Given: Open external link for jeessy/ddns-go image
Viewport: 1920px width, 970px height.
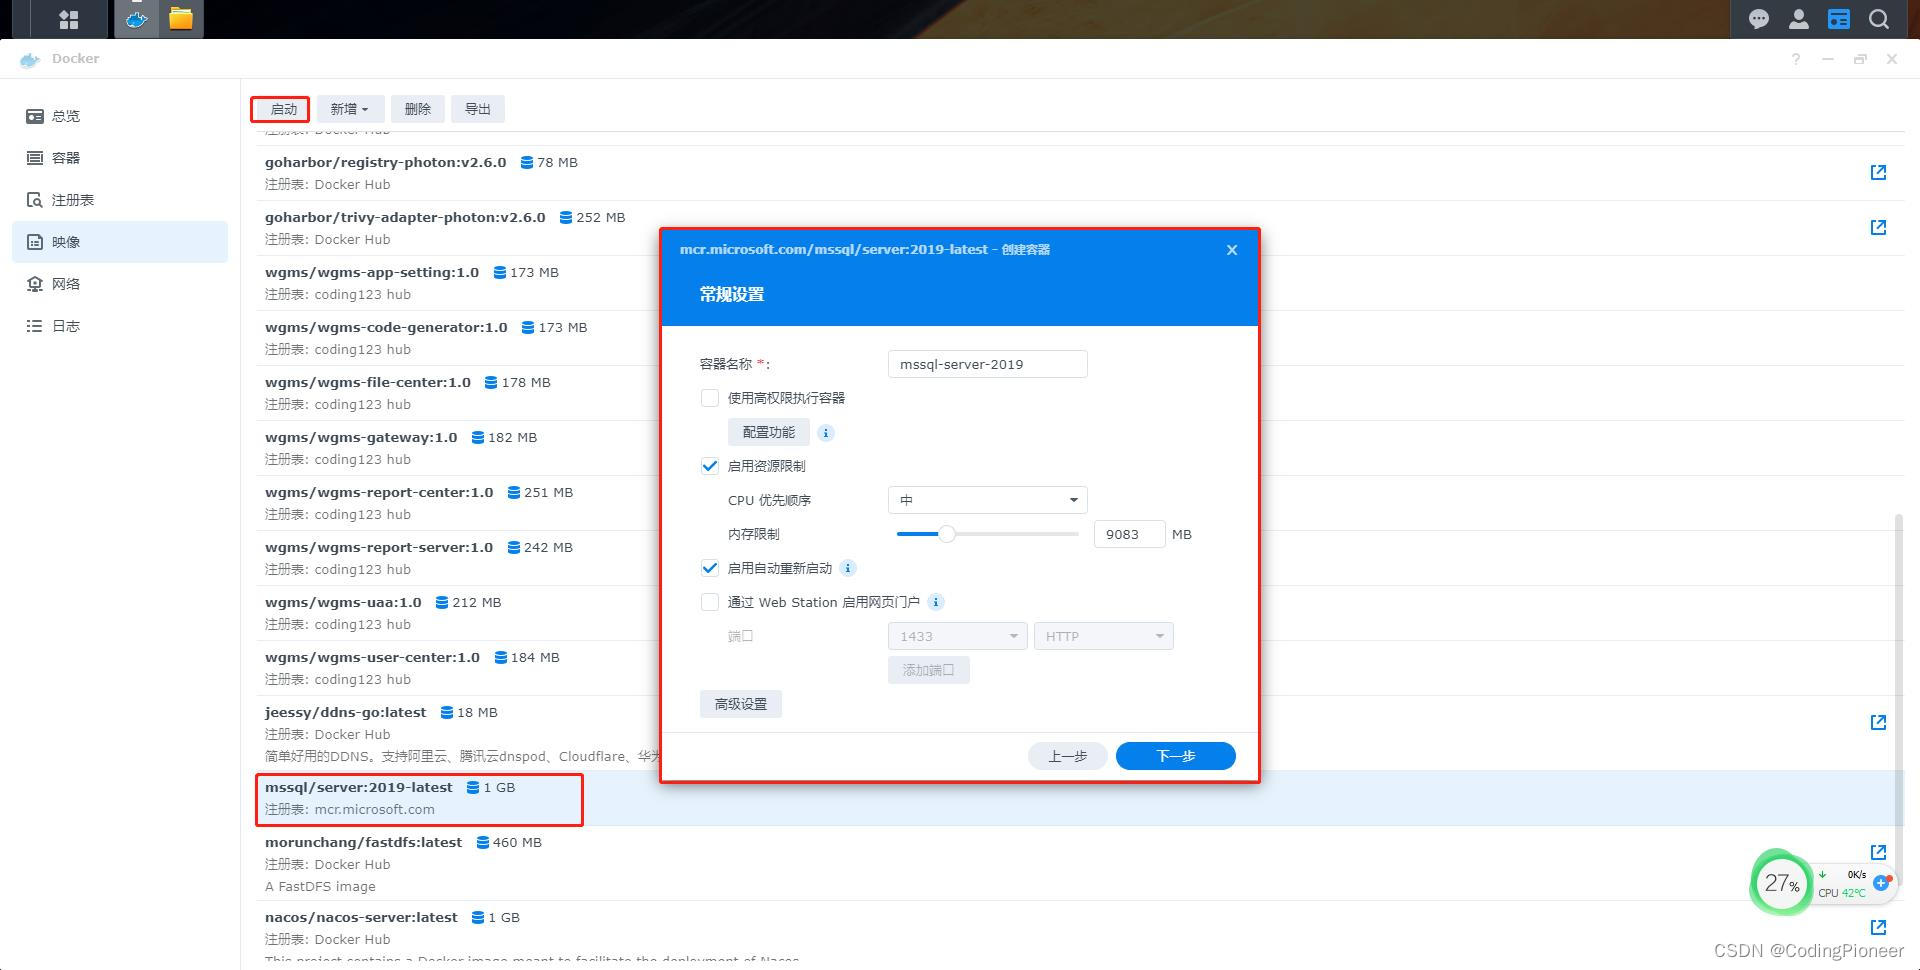Looking at the screenshot, I should 1878,722.
